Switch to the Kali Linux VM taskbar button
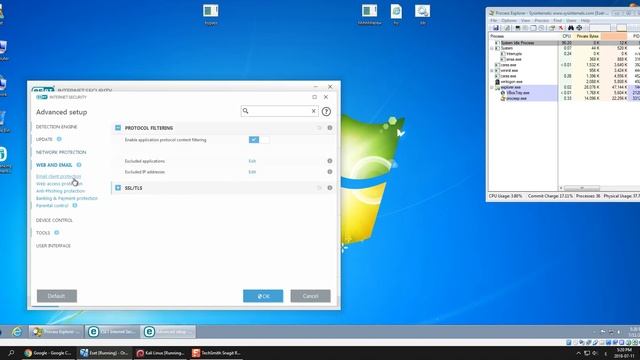 coord(160,353)
